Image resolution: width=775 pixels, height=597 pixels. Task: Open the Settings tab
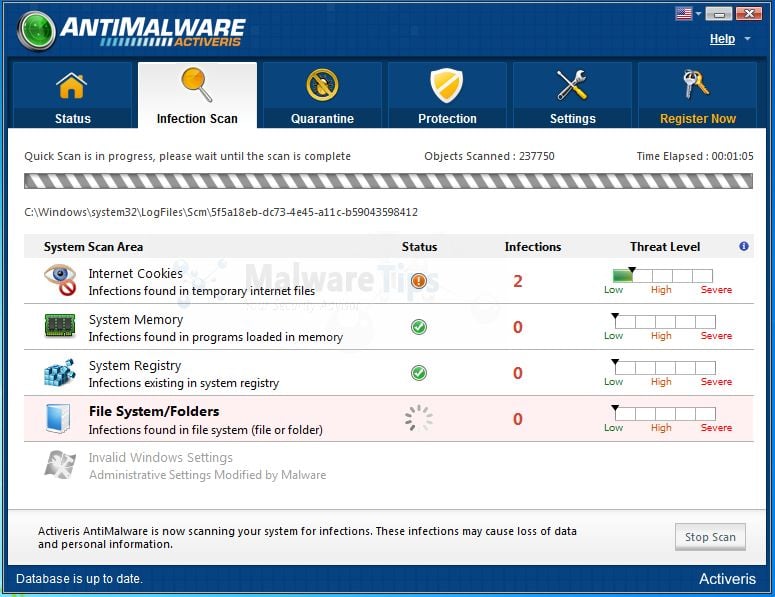(x=572, y=95)
